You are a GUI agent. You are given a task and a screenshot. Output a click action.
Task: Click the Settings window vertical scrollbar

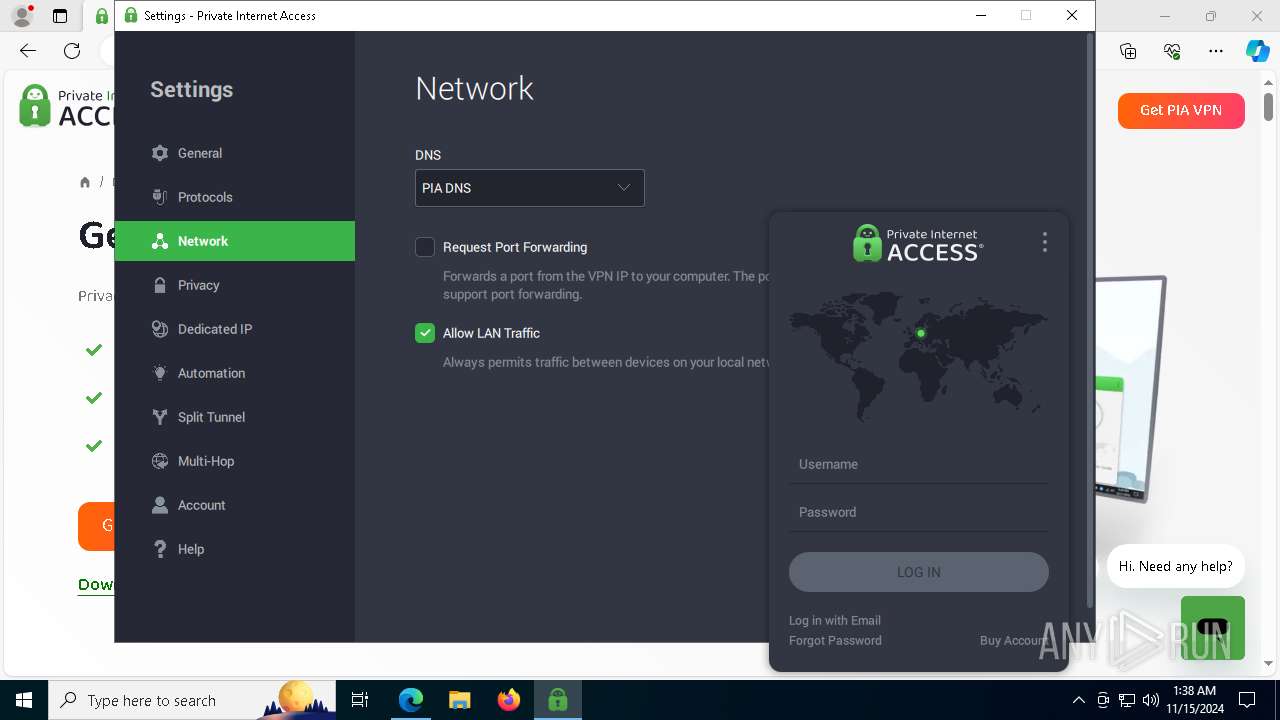(1090, 320)
